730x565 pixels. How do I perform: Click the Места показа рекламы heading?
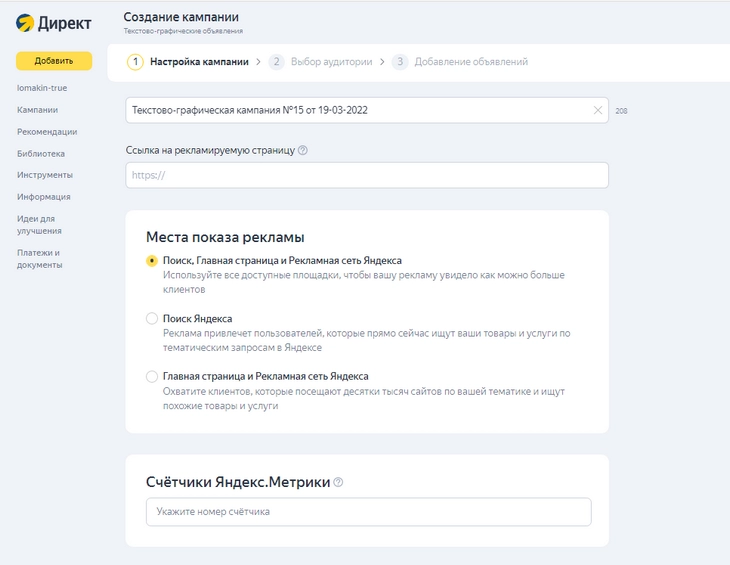click(x=225, y=237)
